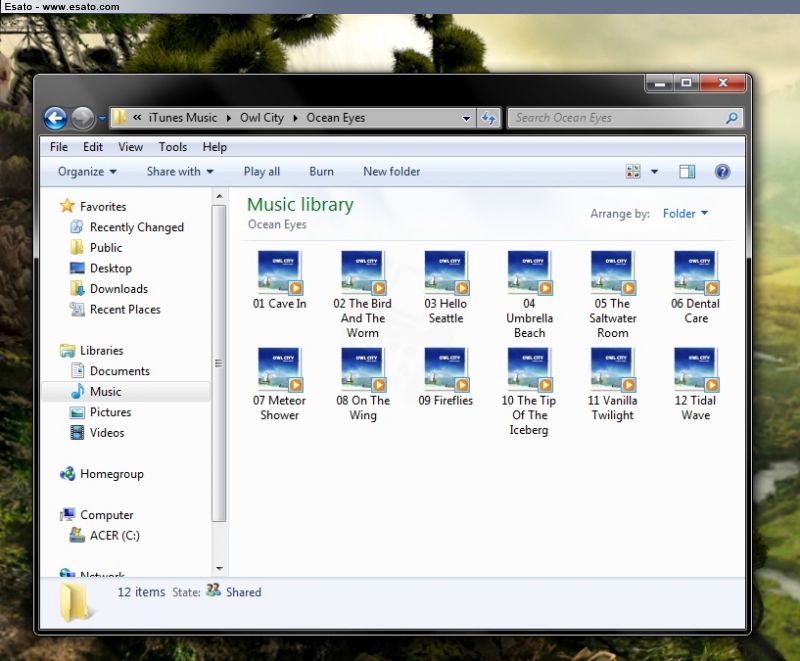Open the Organize dropdown
The height and width of the screenshot is (661, 800).
point(87,171)
